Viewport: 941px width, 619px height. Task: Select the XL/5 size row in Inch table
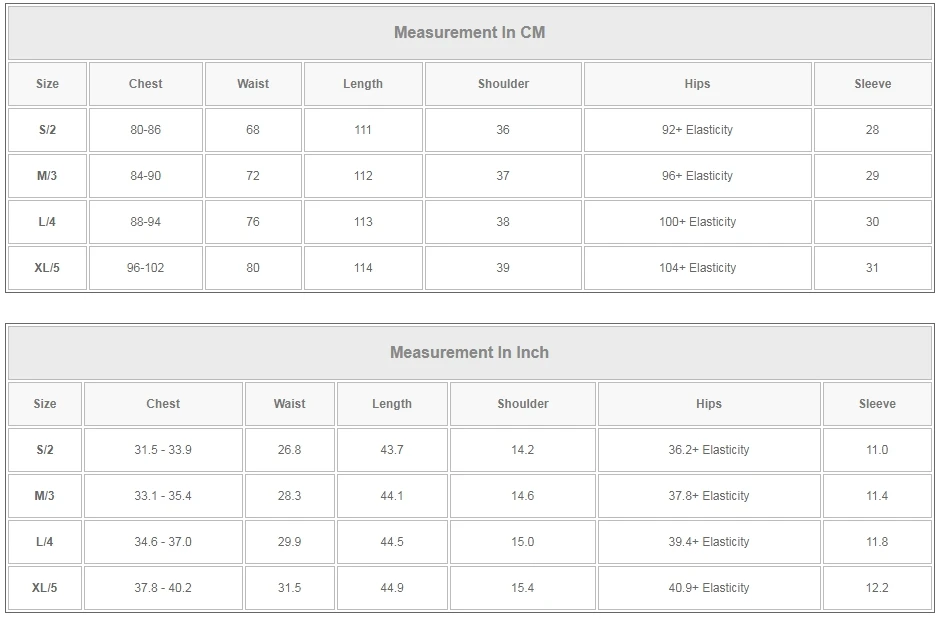(45, 588)
